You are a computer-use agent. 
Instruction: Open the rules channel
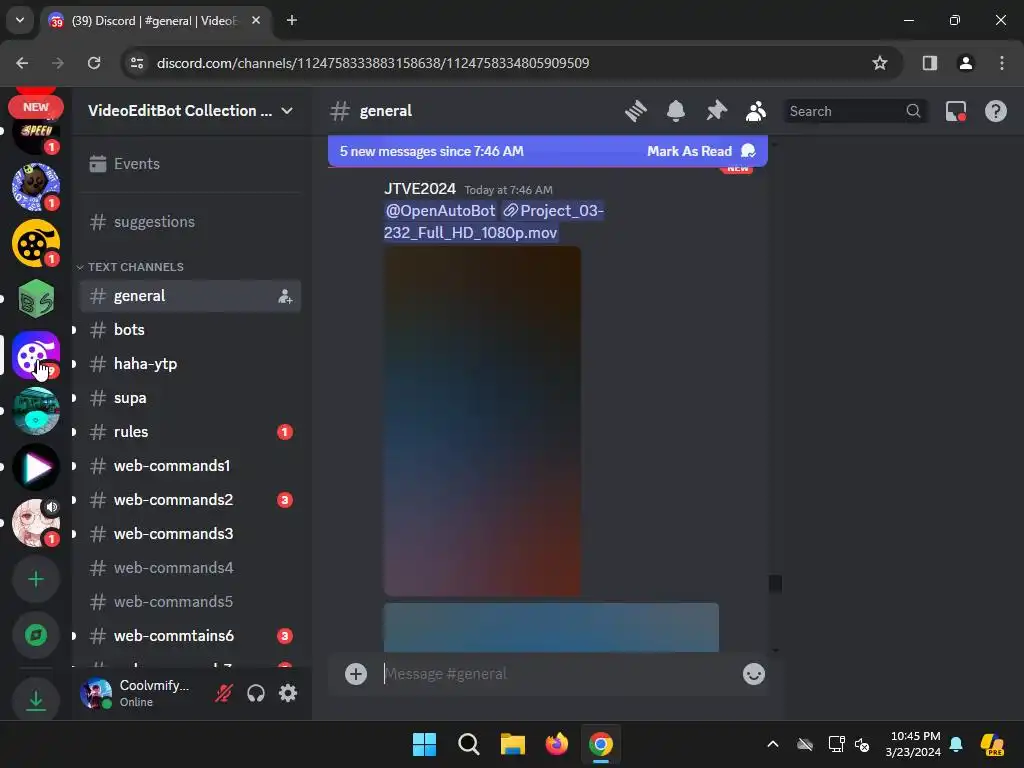190,432
